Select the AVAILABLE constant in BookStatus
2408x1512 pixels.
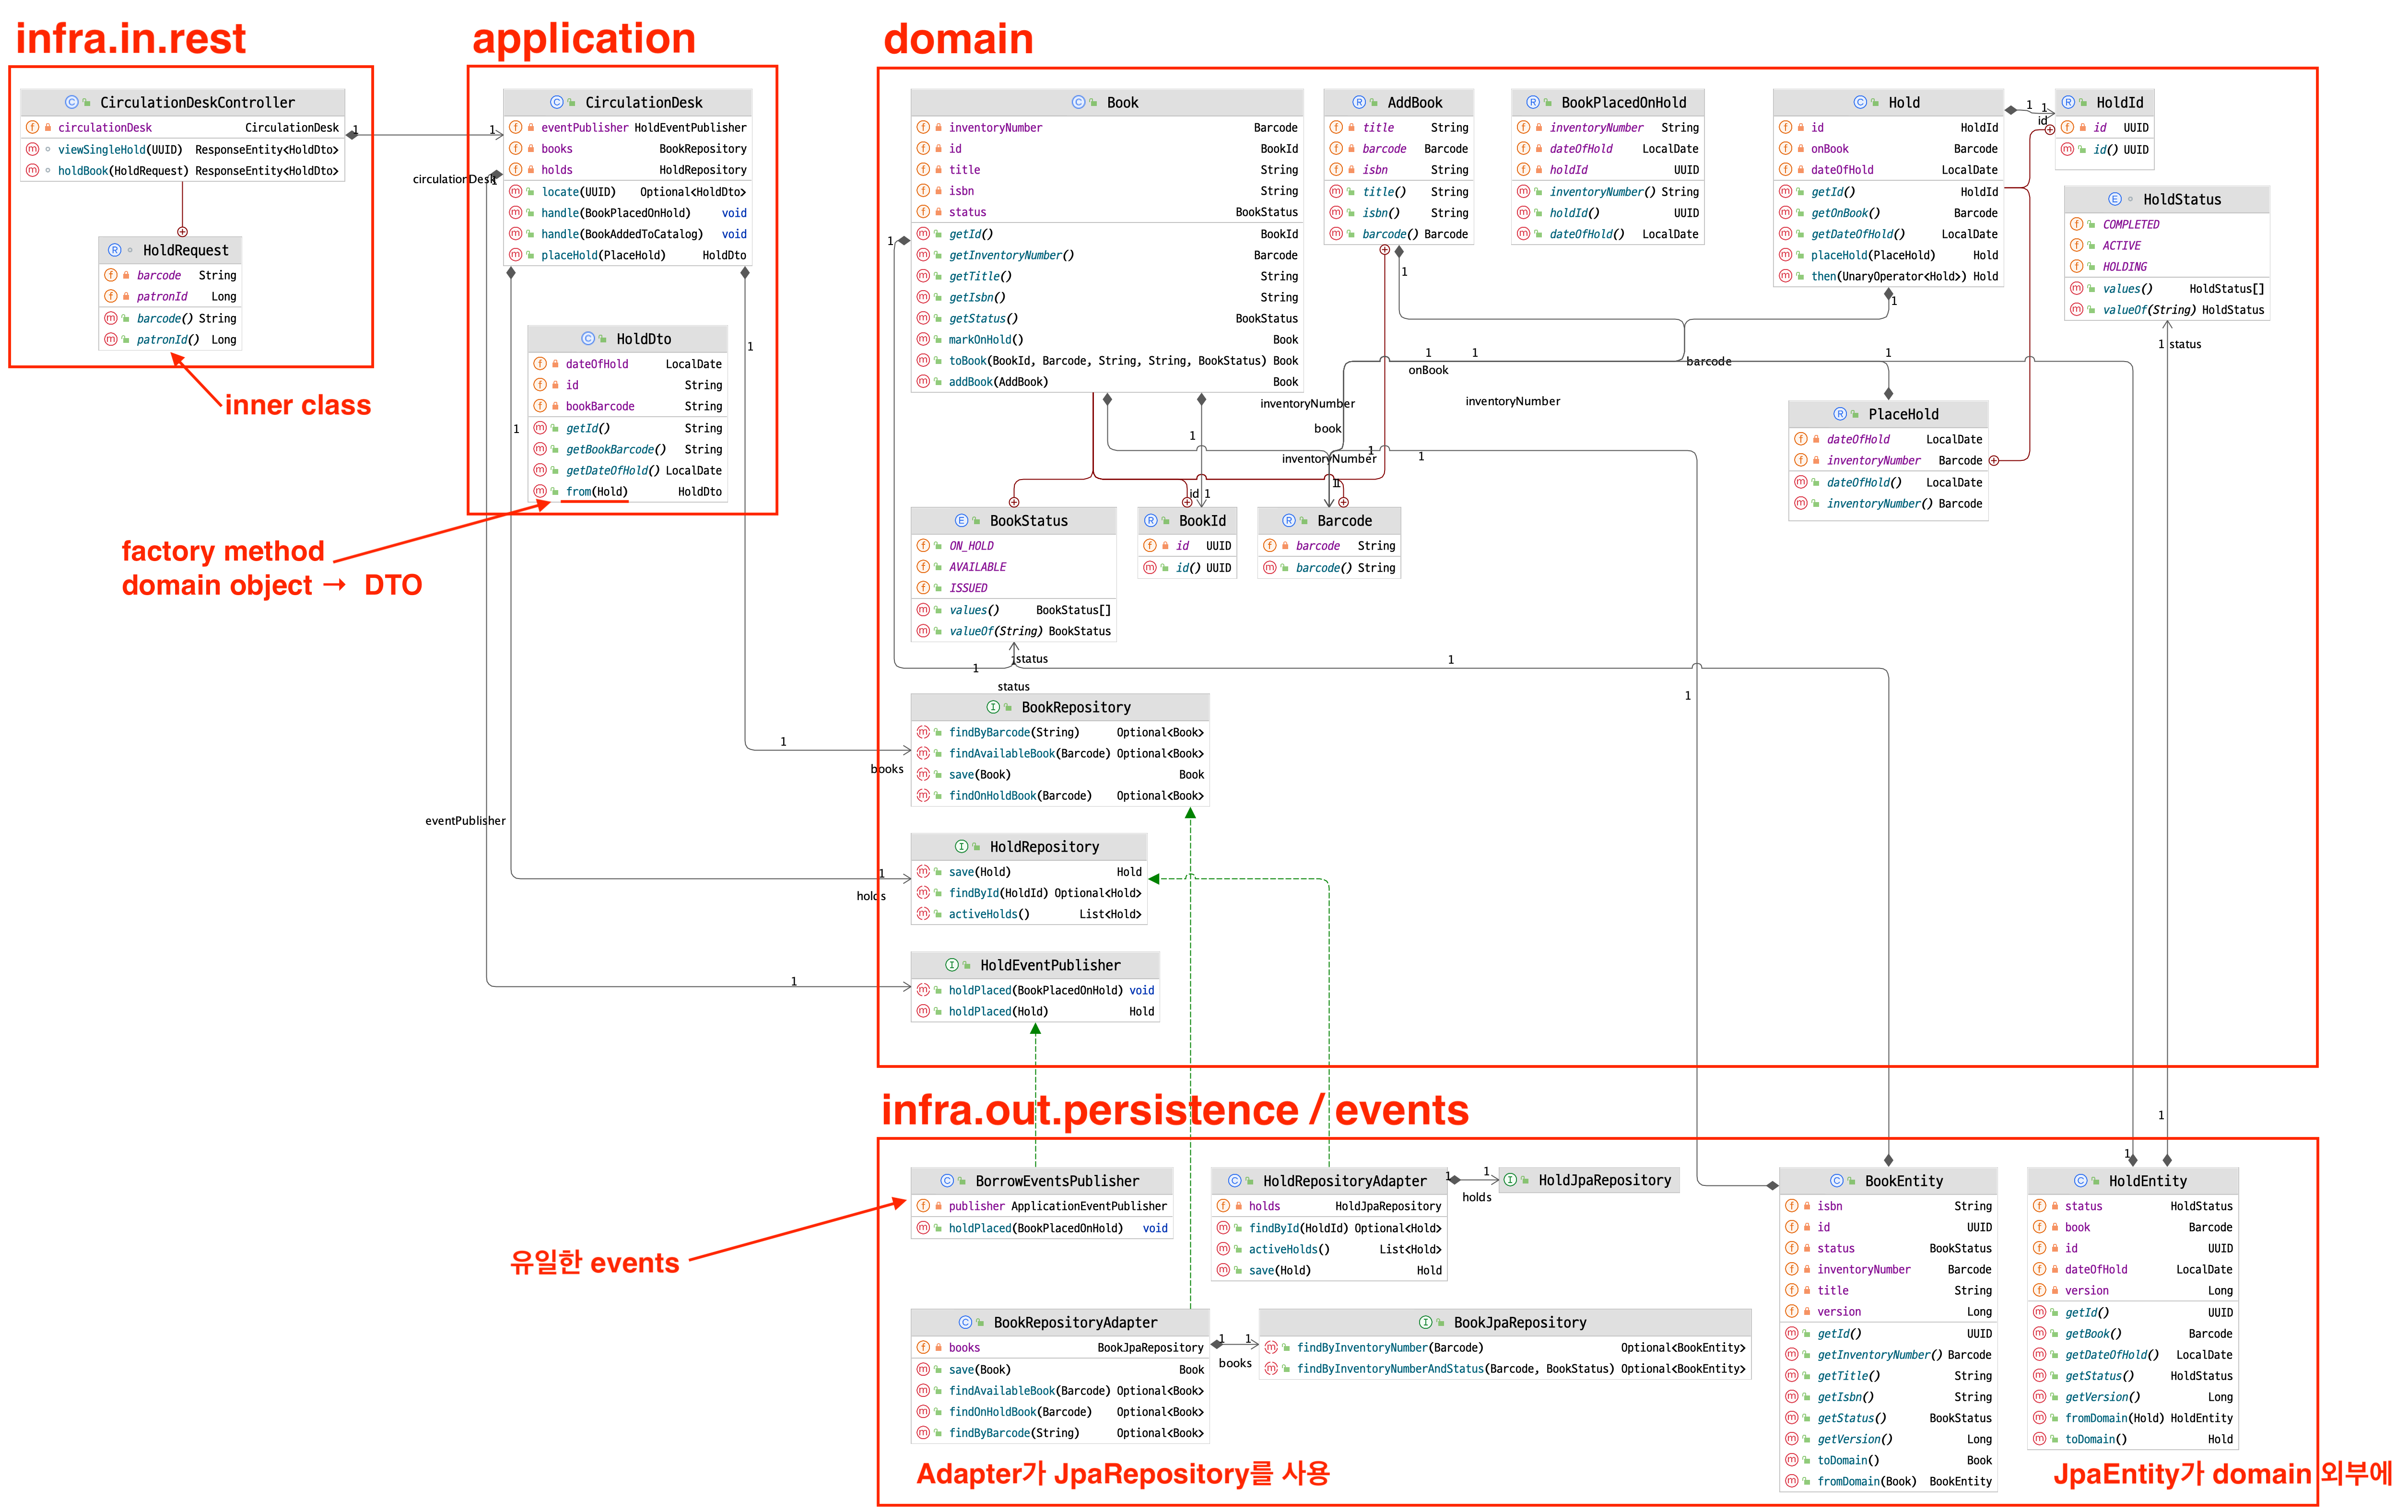(x=1013, y=567)
